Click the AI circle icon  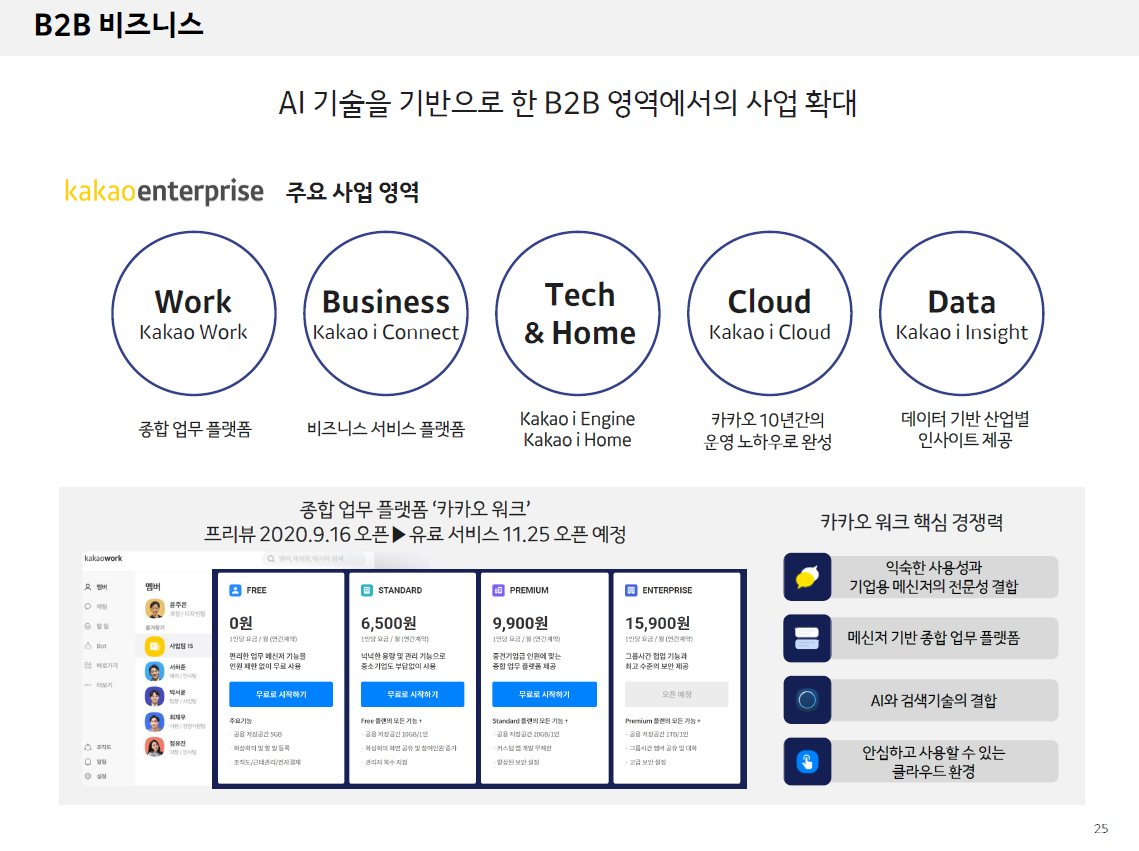807,700
